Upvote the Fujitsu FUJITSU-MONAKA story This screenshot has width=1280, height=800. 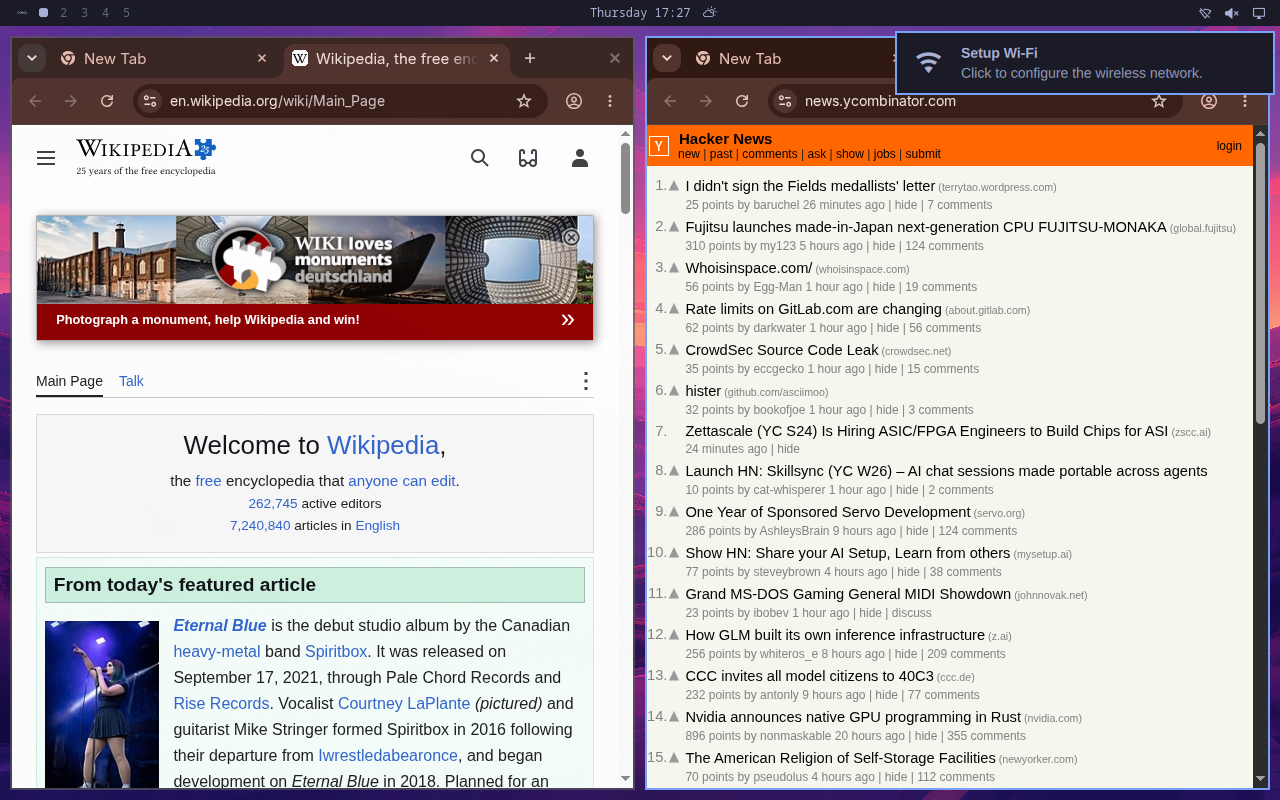pos(674,227)
